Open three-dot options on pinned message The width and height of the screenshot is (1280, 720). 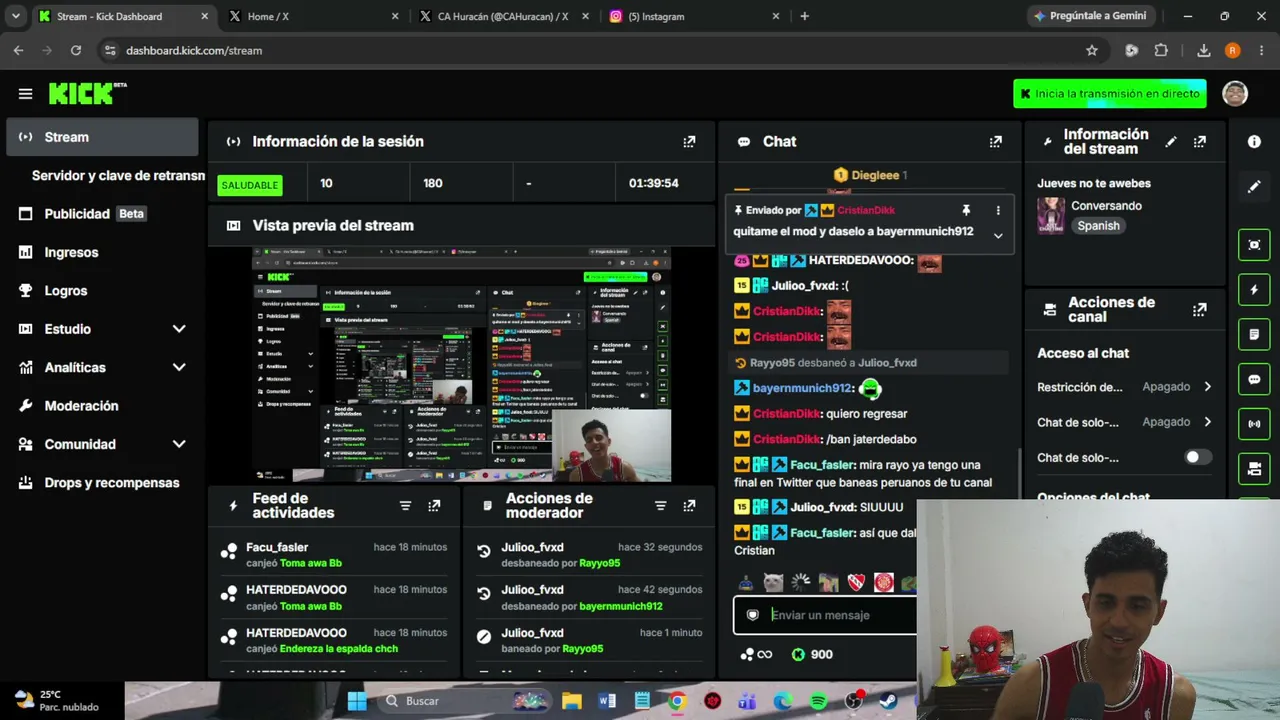pos(997,210)
